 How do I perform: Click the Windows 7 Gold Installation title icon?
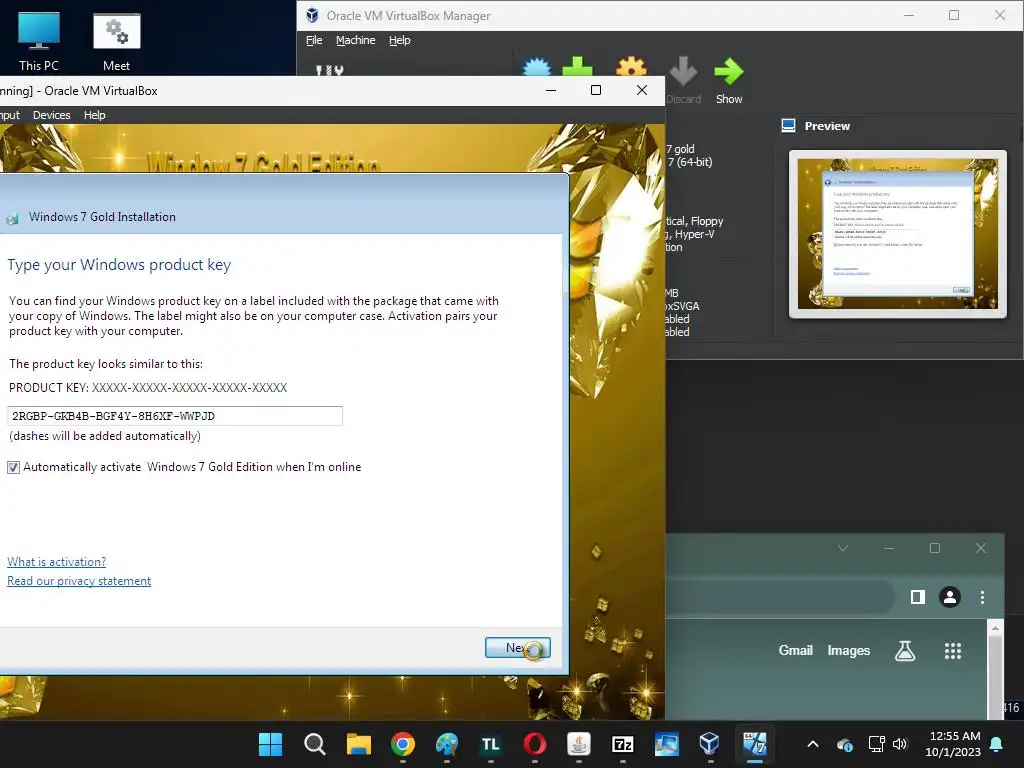12,218
